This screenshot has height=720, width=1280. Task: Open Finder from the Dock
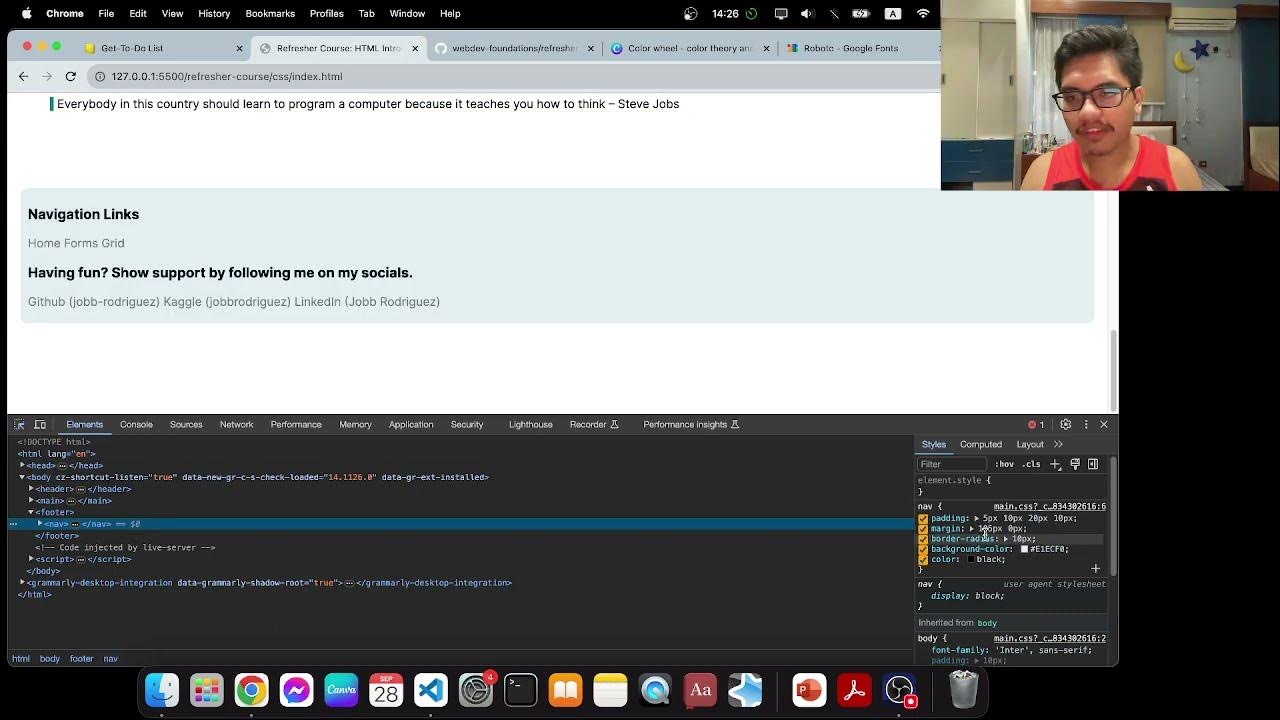pyautogui.click(x=162, y=690)
